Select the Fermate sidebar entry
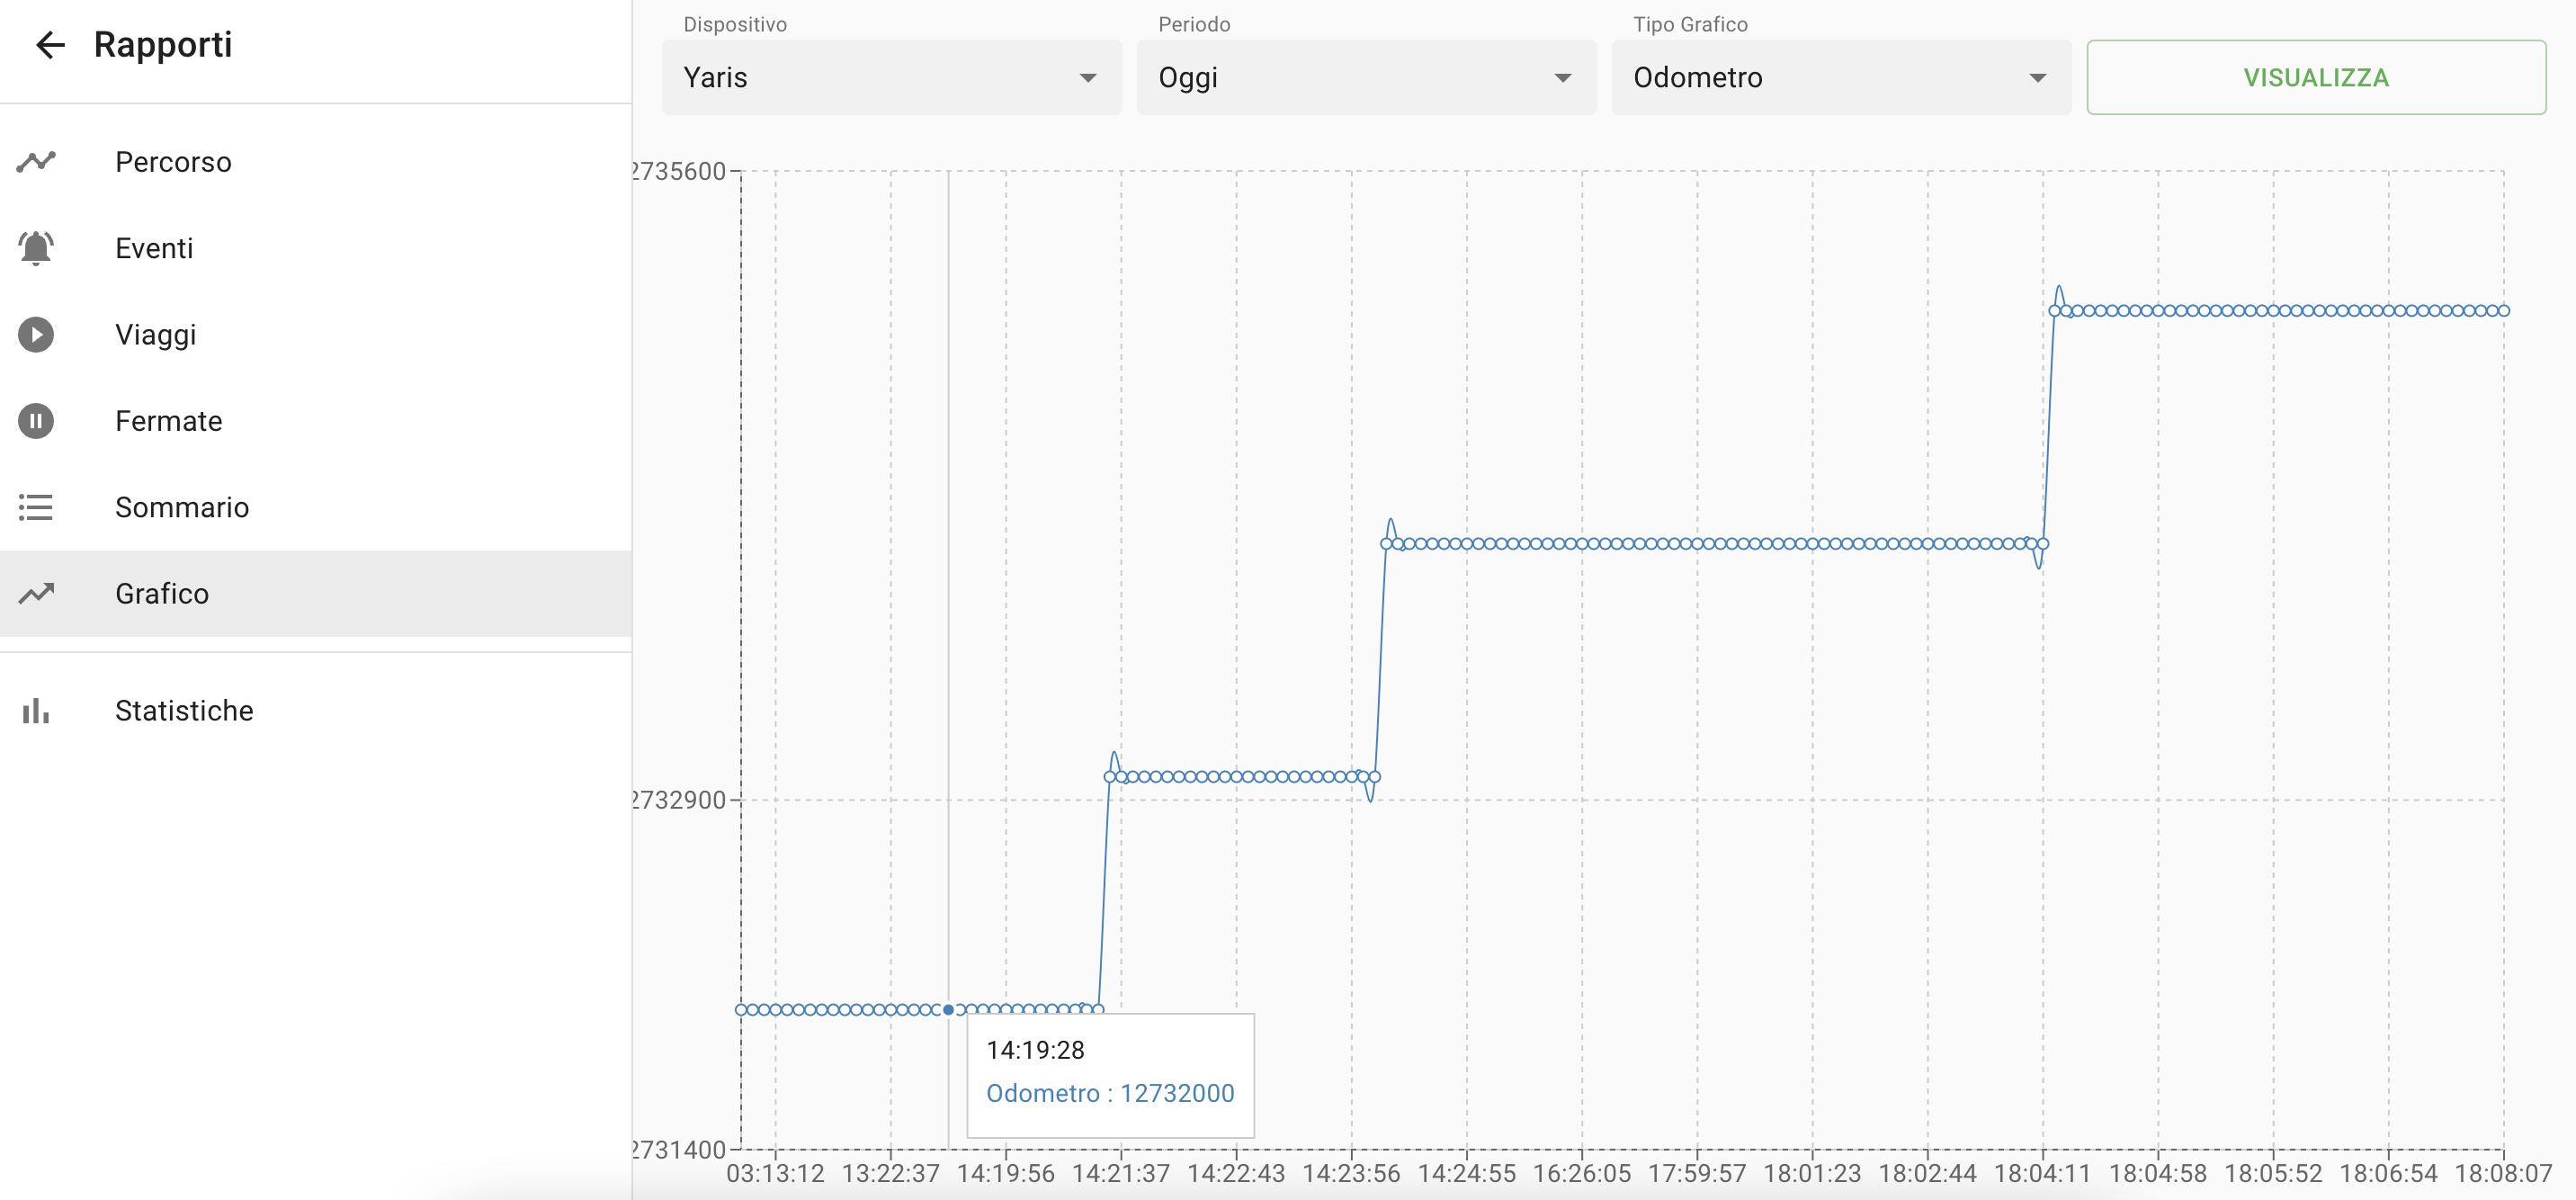2576x1200 pixels. [168, 420]
